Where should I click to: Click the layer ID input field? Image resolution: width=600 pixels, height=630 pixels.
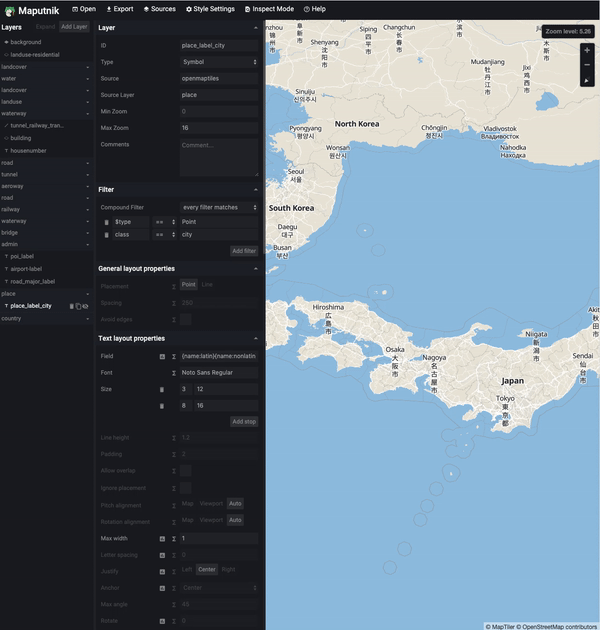point(219,45)
